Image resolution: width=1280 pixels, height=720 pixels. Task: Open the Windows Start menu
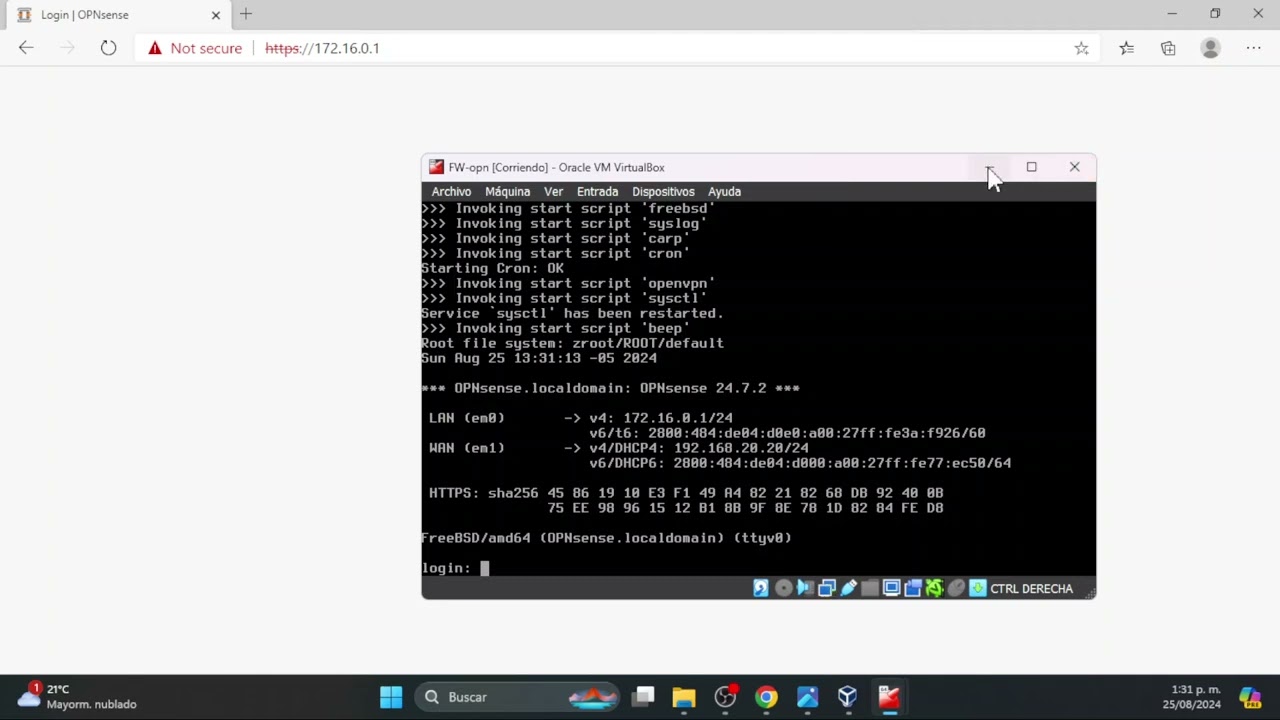[391, 697]
